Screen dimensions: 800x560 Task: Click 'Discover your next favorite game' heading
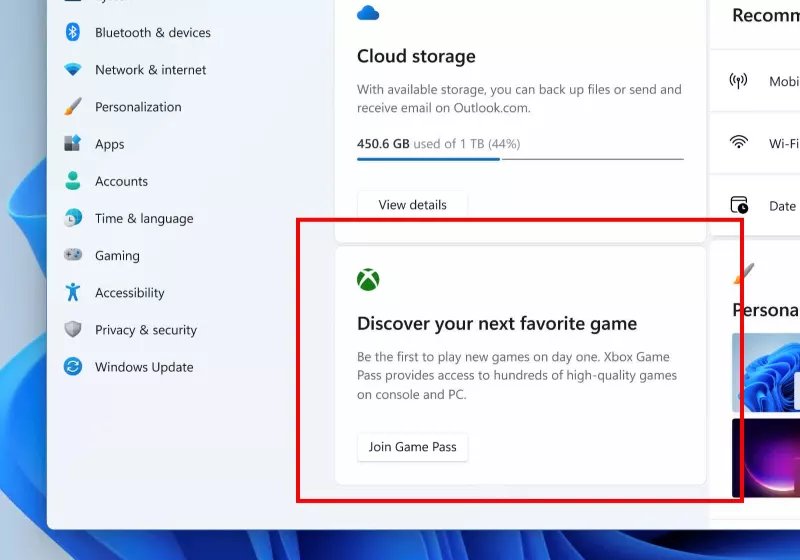(x=497, y=323)
